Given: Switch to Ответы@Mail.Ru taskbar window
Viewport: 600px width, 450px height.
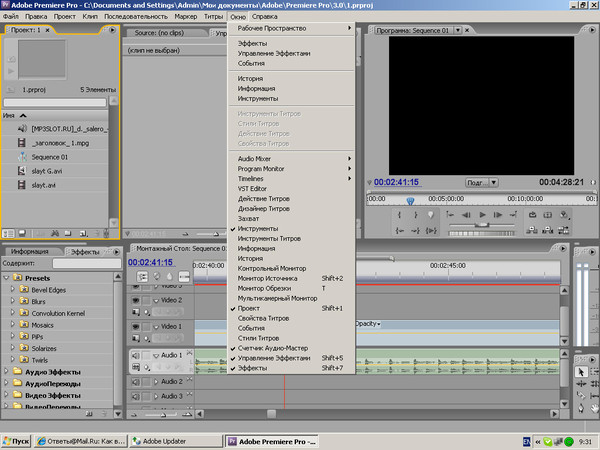Looking at the screenshot, I should tap(81, 441).
